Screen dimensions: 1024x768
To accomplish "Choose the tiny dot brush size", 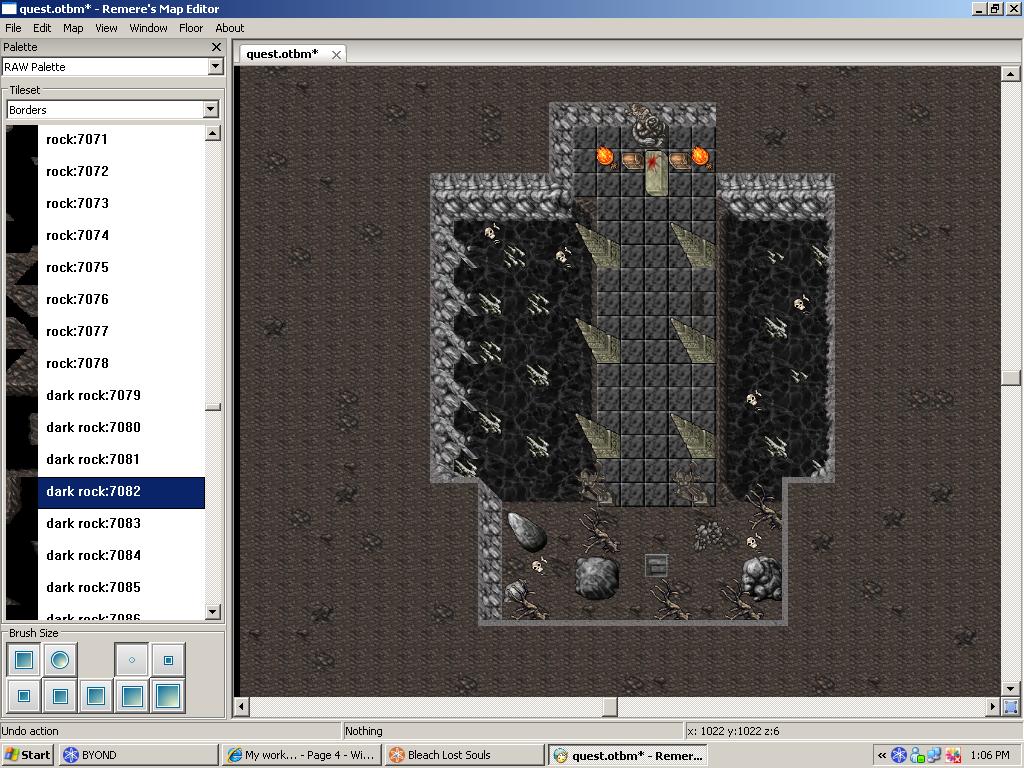I will tap(132, 660).
